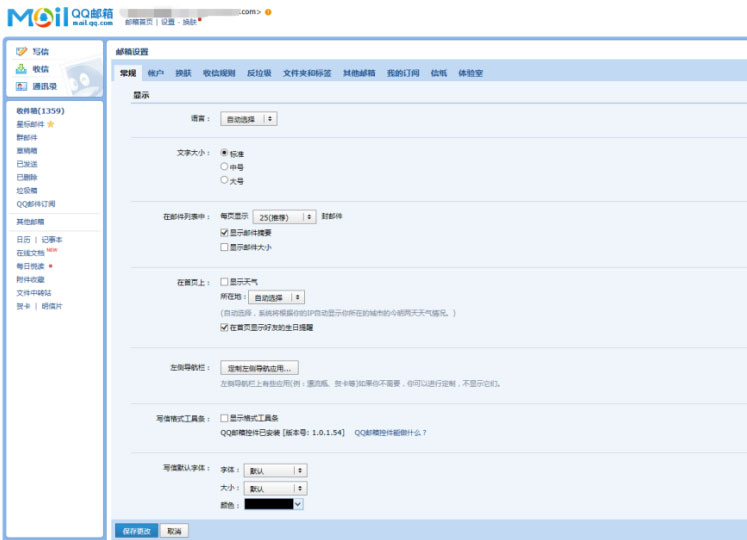Expand the 每页显示 25(推荐) dropdown
The image size is (747, 540).
pyautogui.click(x=284, y=216)
